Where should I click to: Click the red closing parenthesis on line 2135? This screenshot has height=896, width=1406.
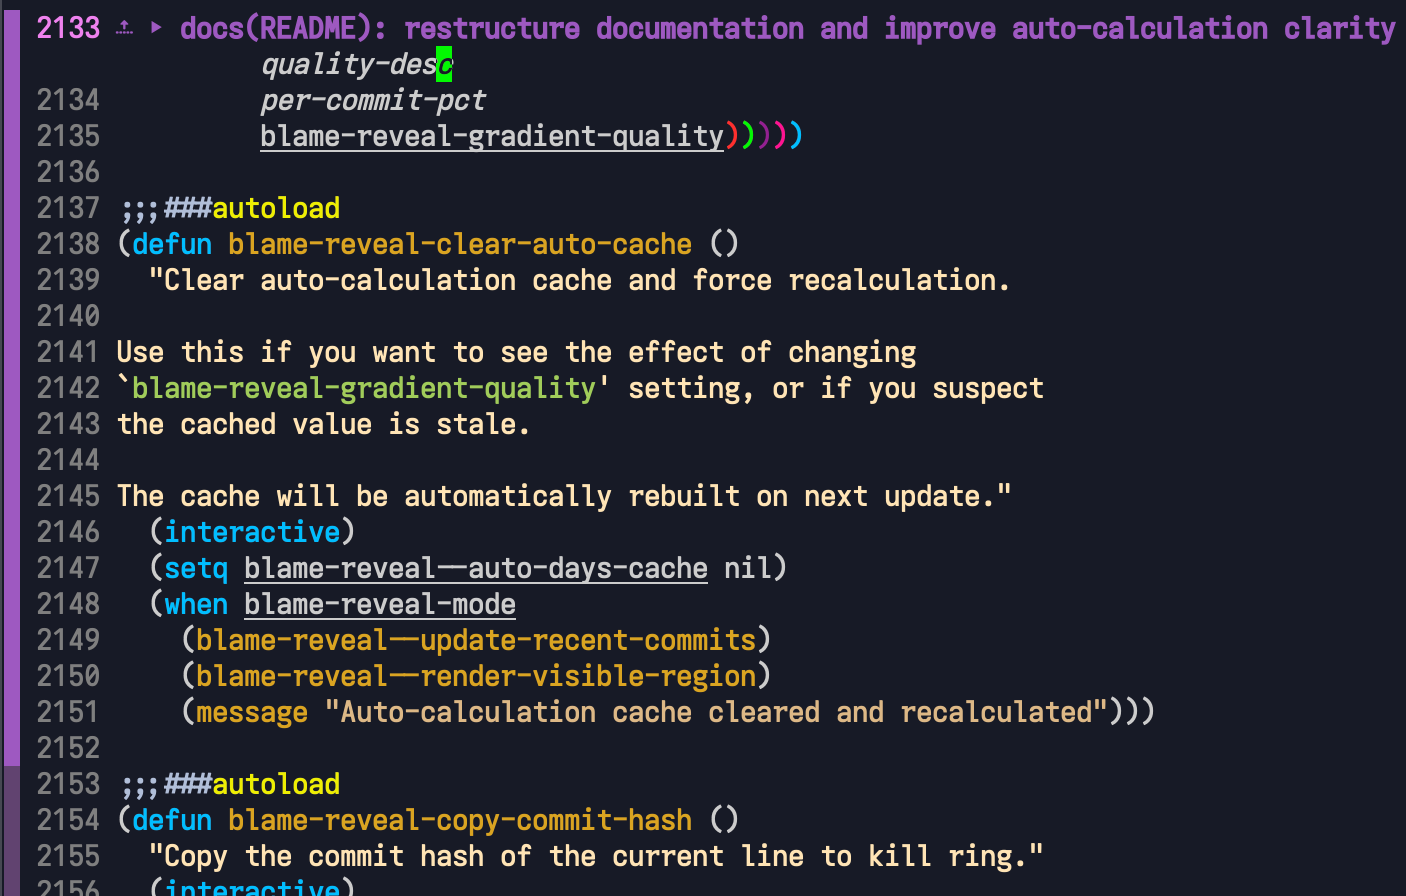pos(732,136)
